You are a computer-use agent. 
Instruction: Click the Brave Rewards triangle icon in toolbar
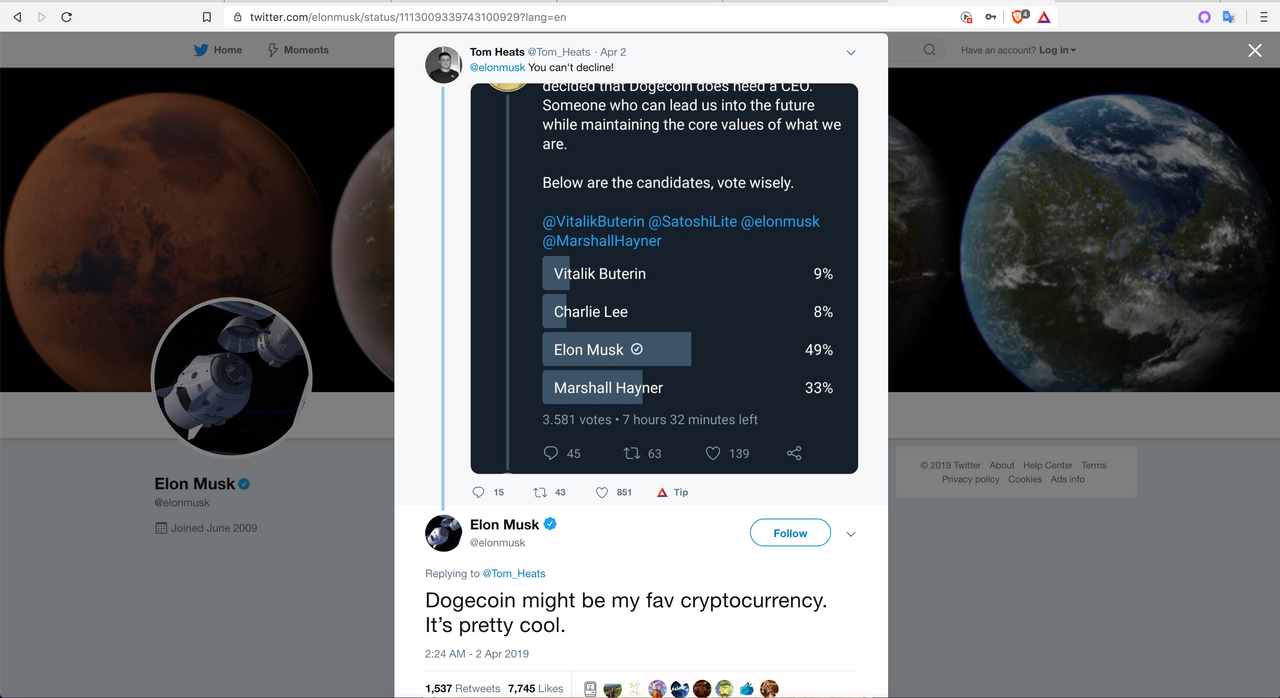pos(1043,17)
